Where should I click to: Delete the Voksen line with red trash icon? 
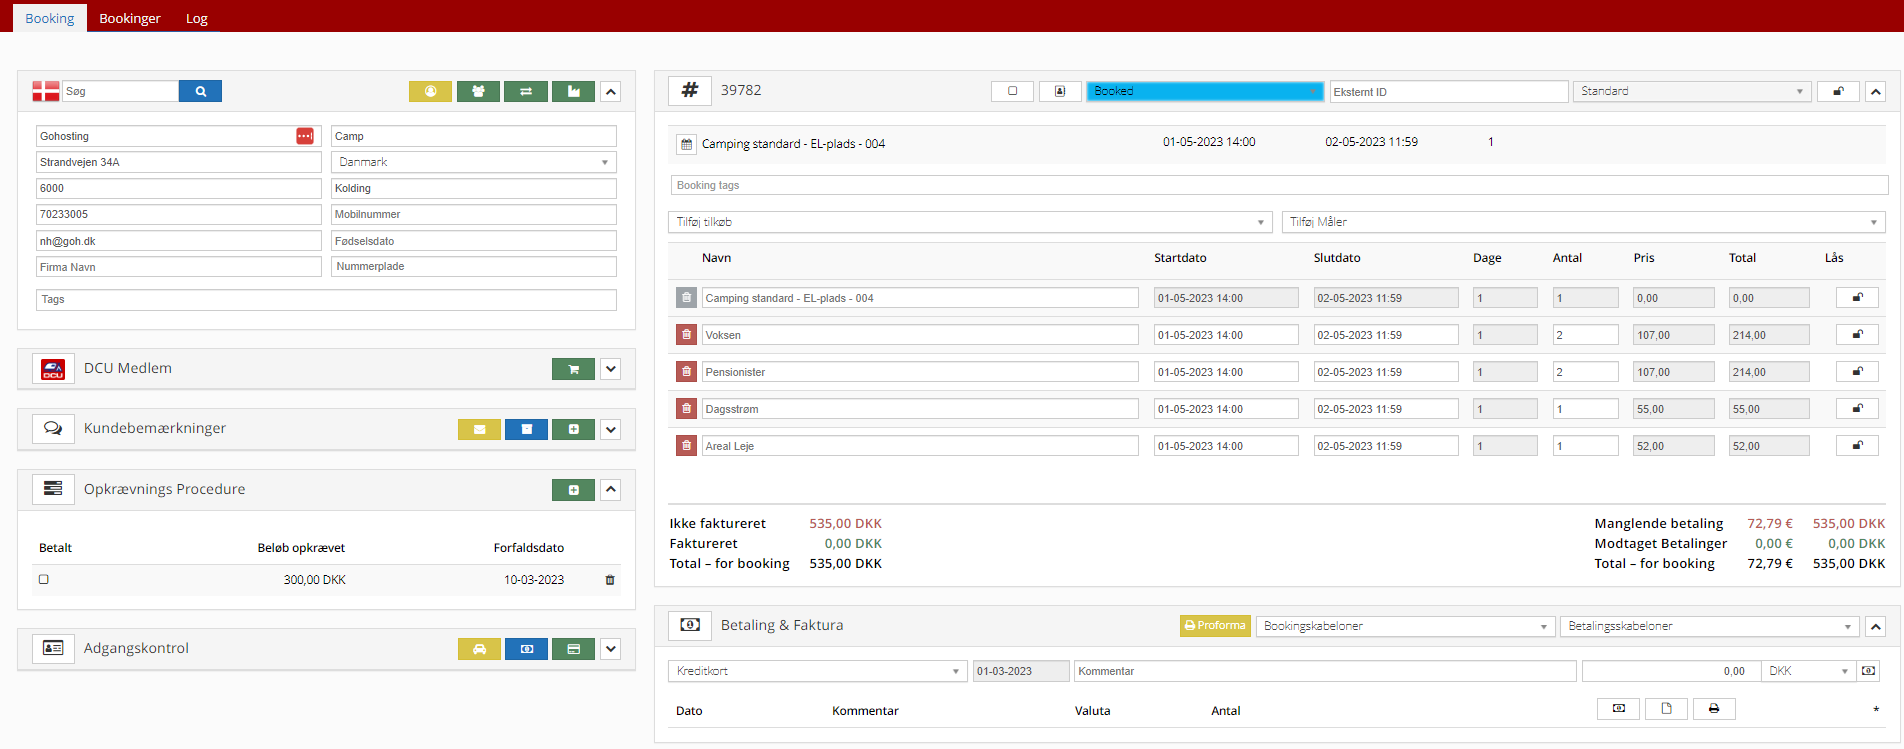[686, 335]
